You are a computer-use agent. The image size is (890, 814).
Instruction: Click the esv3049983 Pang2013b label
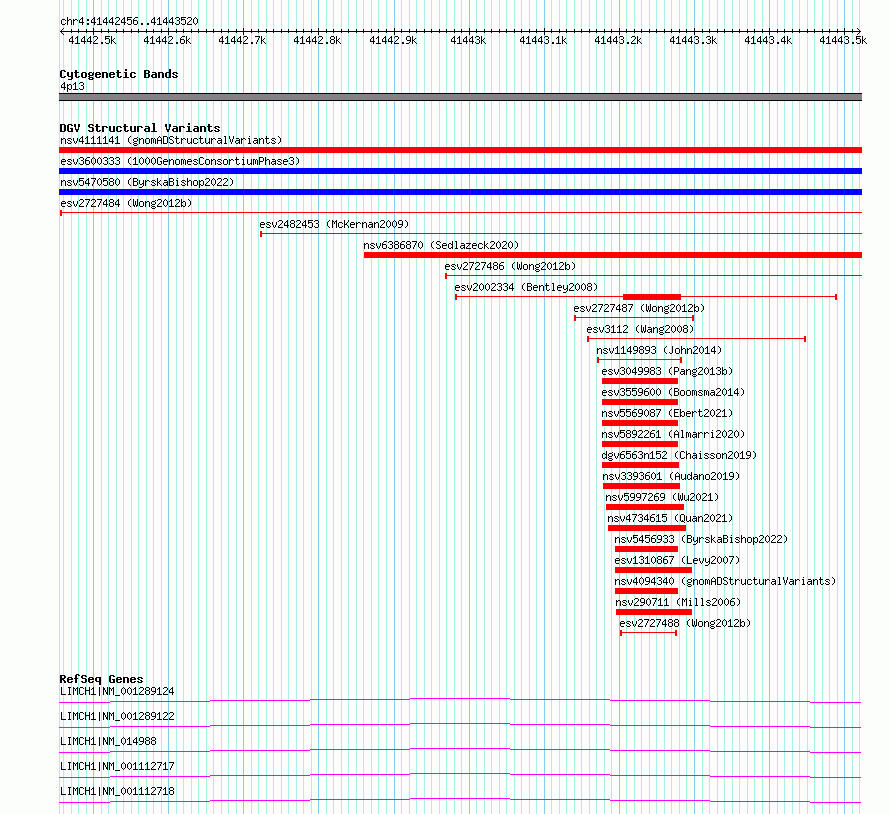click(667, 371)
